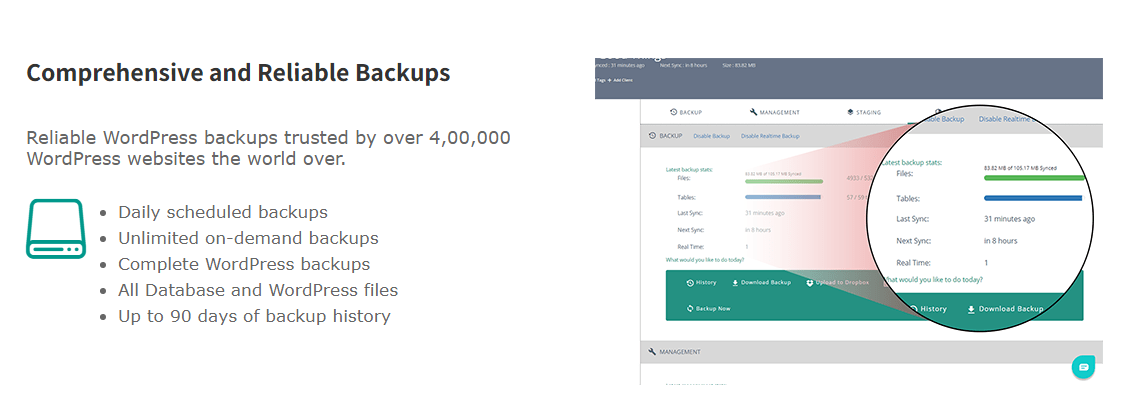Click the '31 minutes ago' value in magnified circle
This screenshot has height=412, width=1146.
1009,218
